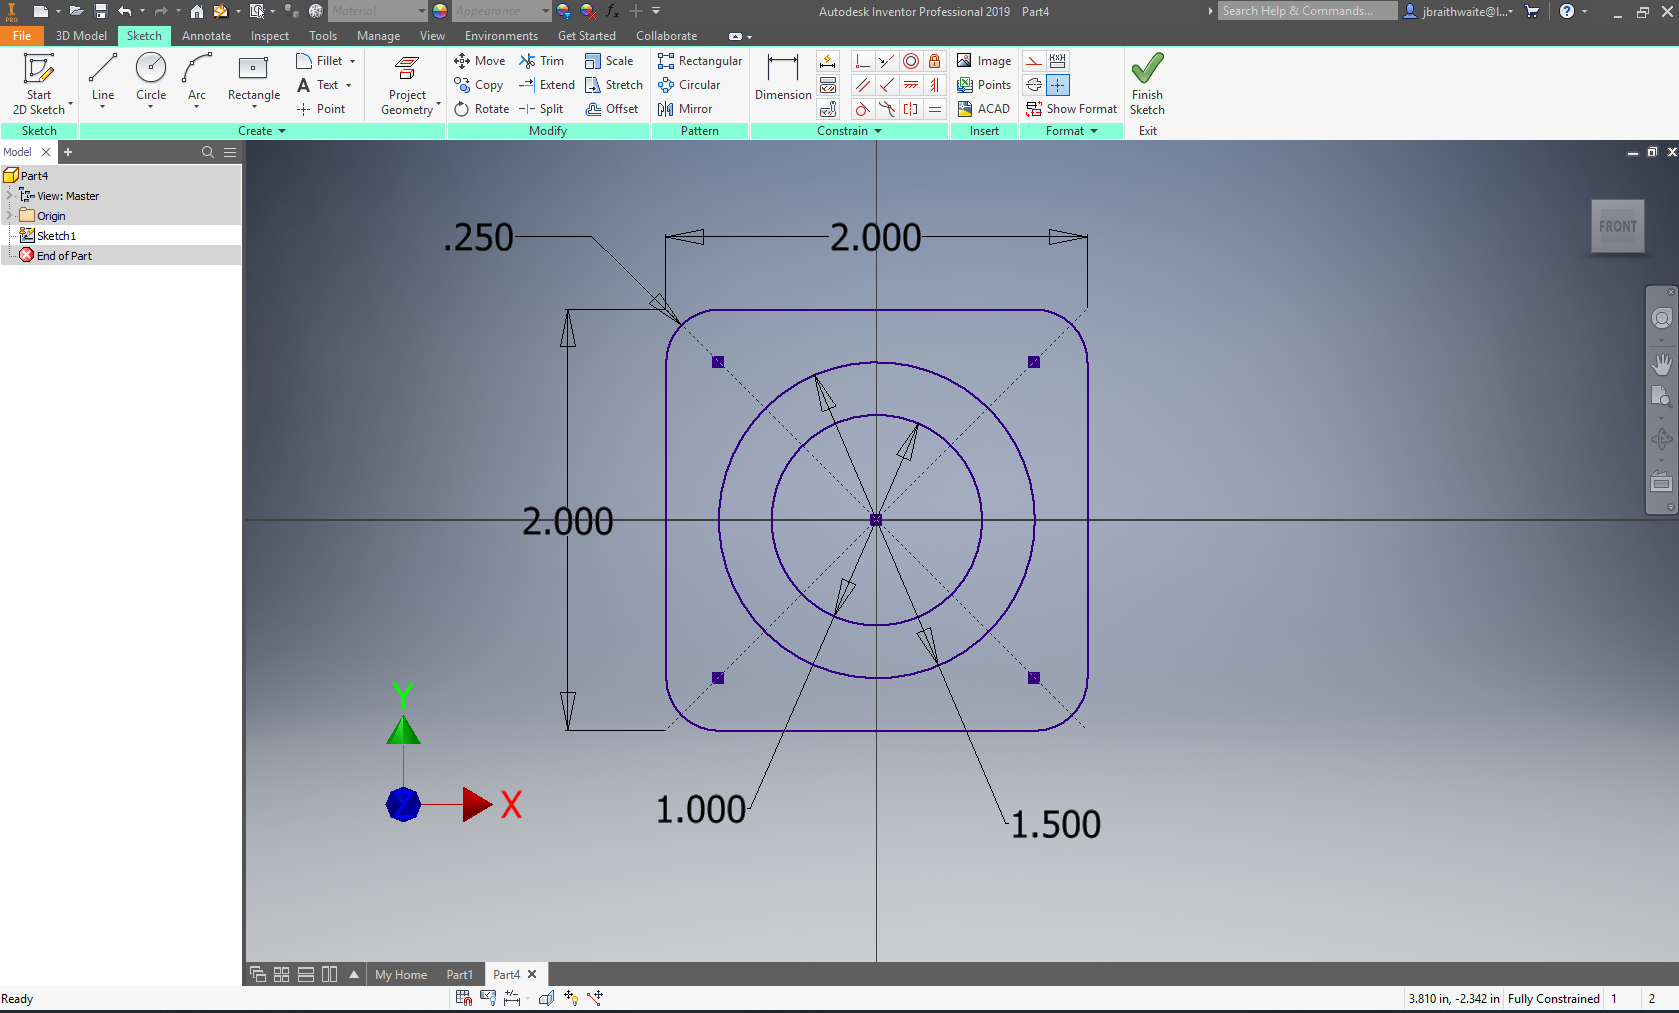Apply the Coincident constraint
This screenshot has width=1679, height=1013.
863,61
